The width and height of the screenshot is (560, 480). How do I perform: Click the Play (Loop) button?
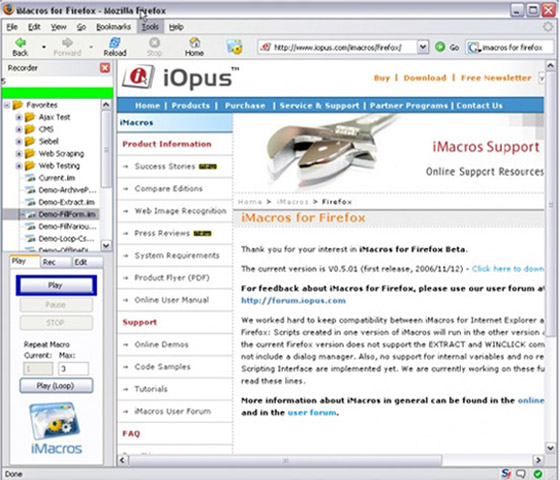pyautogui.click(x=56, y=386)
